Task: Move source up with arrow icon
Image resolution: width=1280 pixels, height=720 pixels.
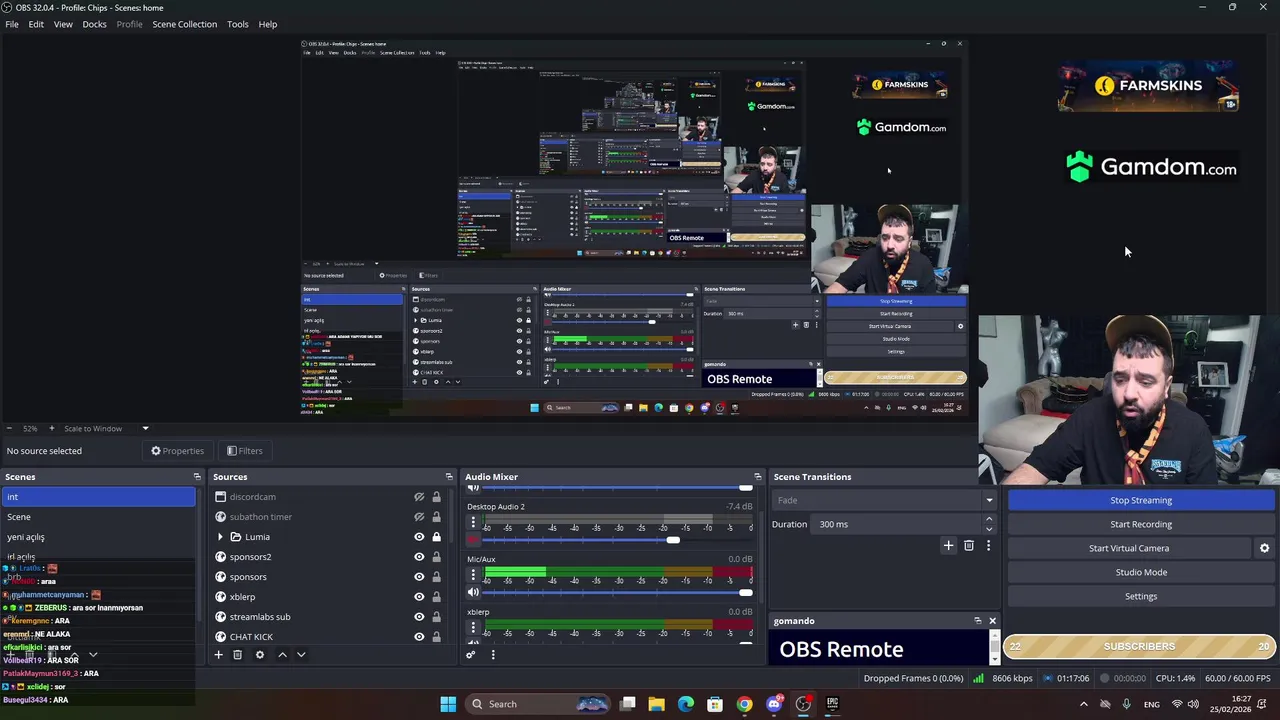Action: point(282,655)
